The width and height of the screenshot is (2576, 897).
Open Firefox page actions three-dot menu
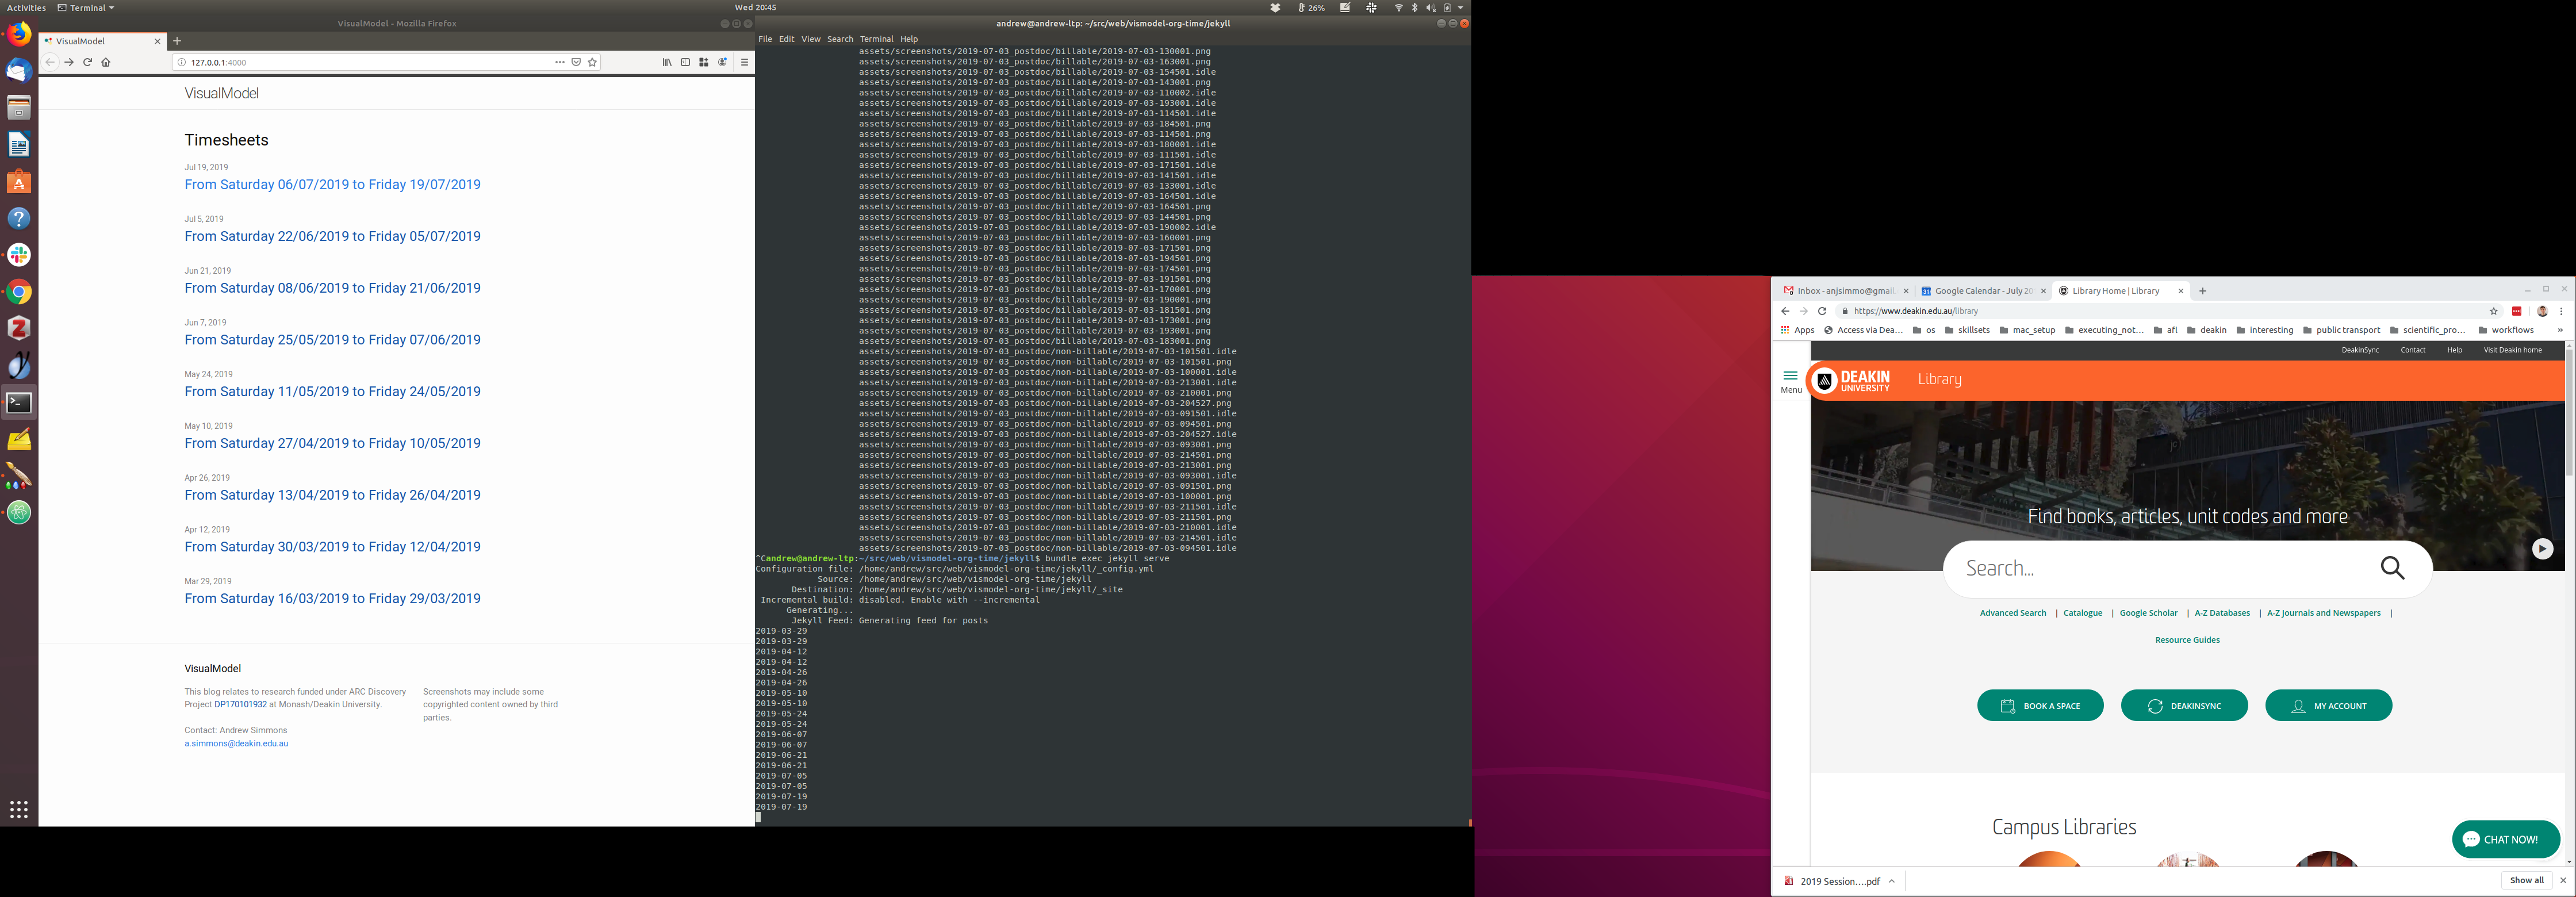pyautogui.click(x=560, y=62)
